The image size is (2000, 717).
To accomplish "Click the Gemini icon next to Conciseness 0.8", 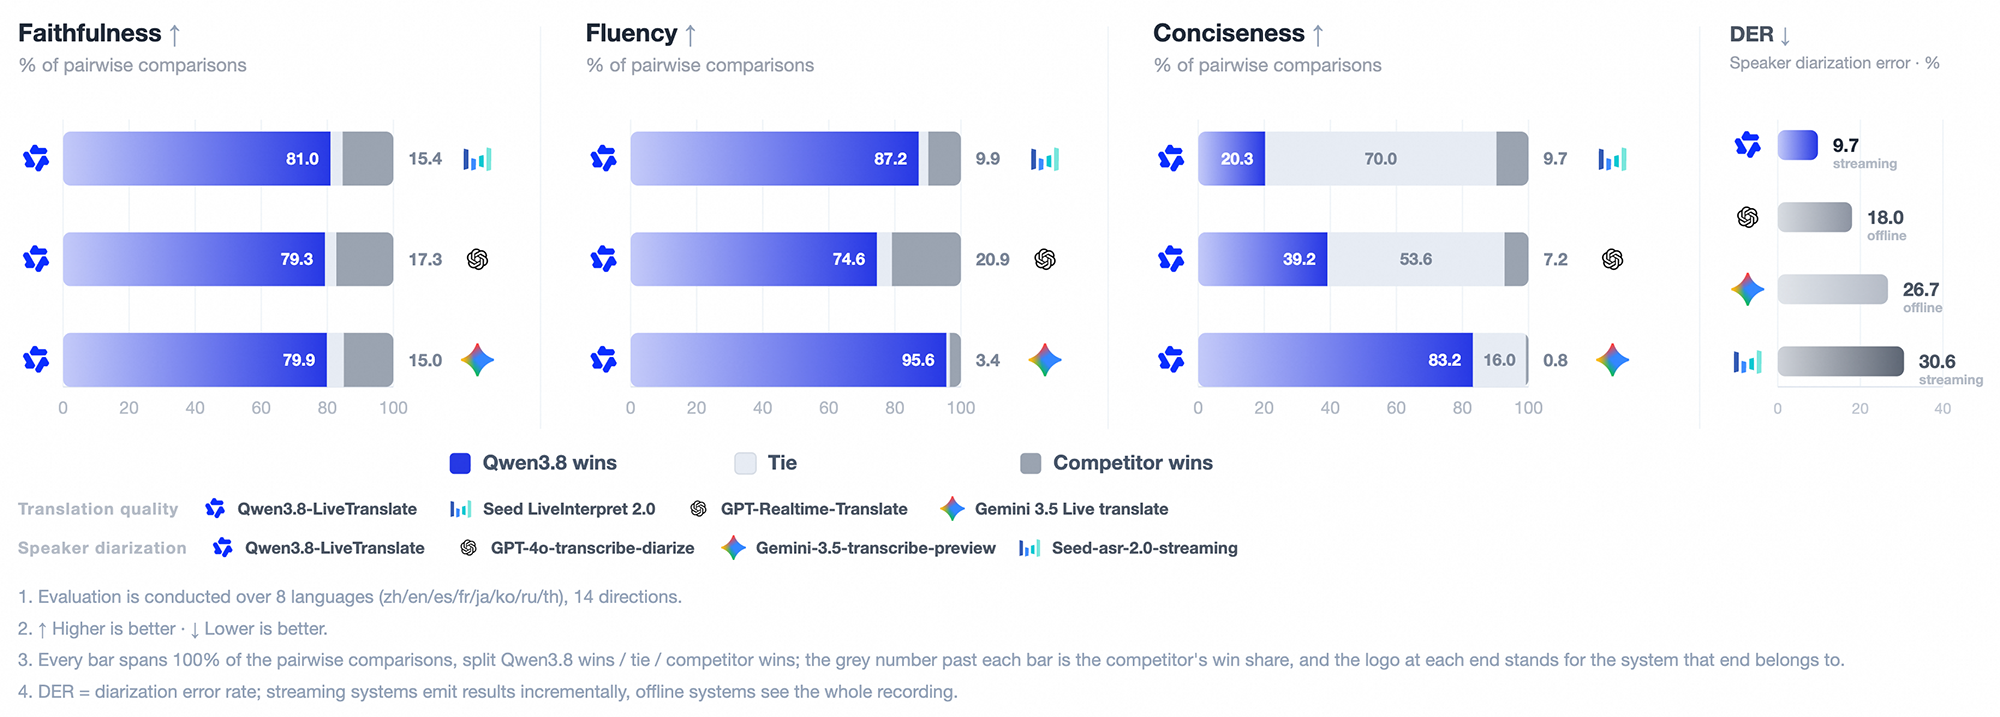I will (1612, 360).
